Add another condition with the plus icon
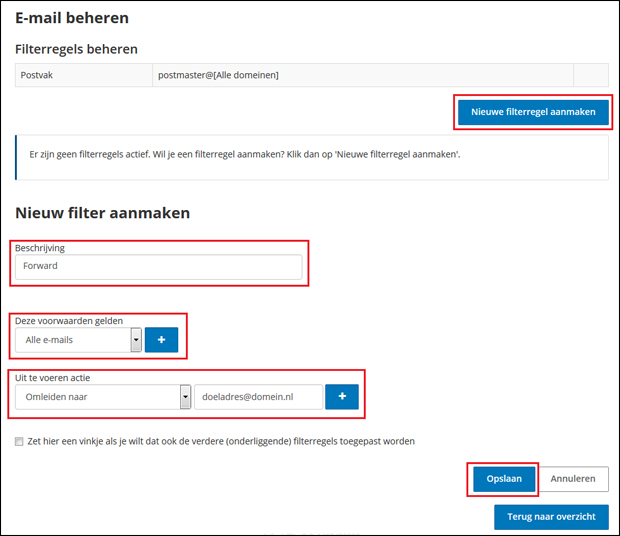The image size is (620, 536). click(x=161, y=339)
